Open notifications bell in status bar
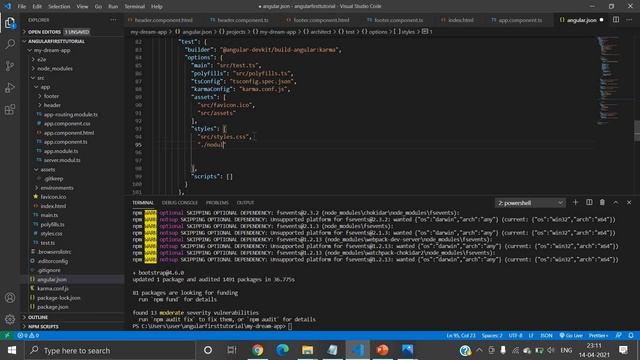The image size is (640, 360). pyautogui.click(x=631, y=335)
